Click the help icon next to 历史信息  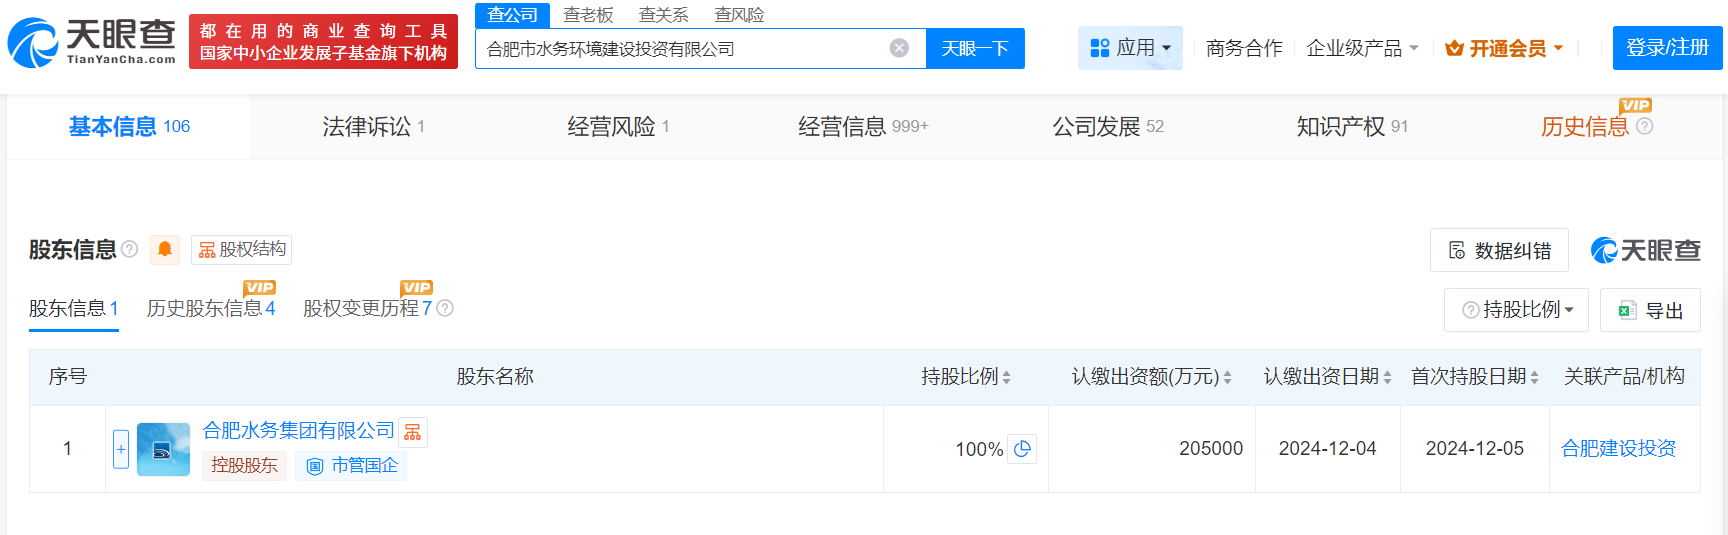pyautogui.click(x=1644, y=126)
